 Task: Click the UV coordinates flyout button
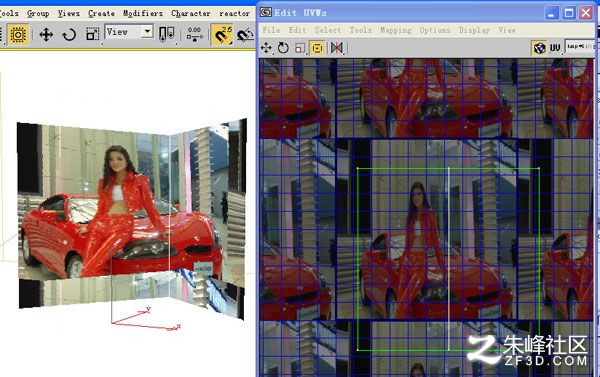tap(555, 48)
